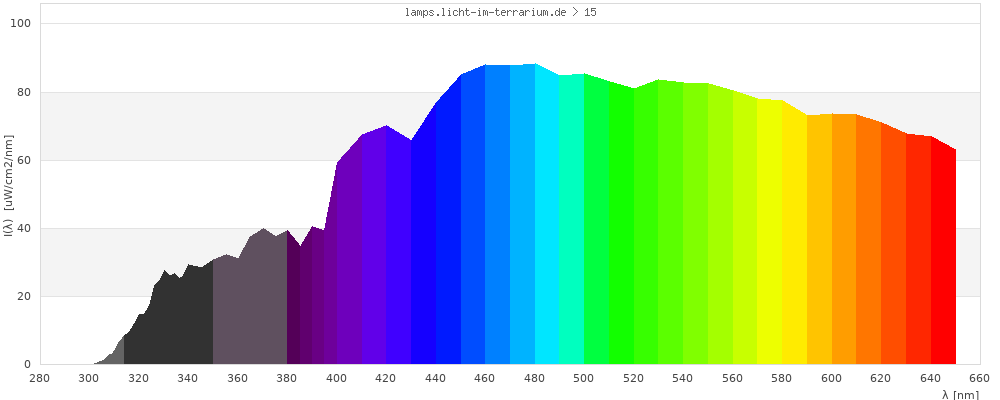This screenshot has width=1000, height=400.
Task: Click the 100 tick on the y-axis
Action: pyautogui.click(x=21, y=24)
